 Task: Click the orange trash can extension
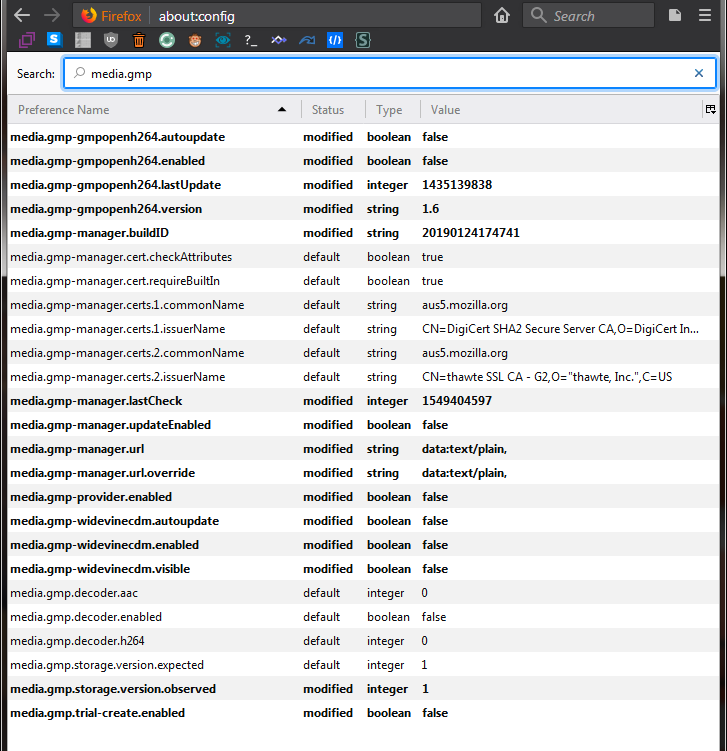139,40
